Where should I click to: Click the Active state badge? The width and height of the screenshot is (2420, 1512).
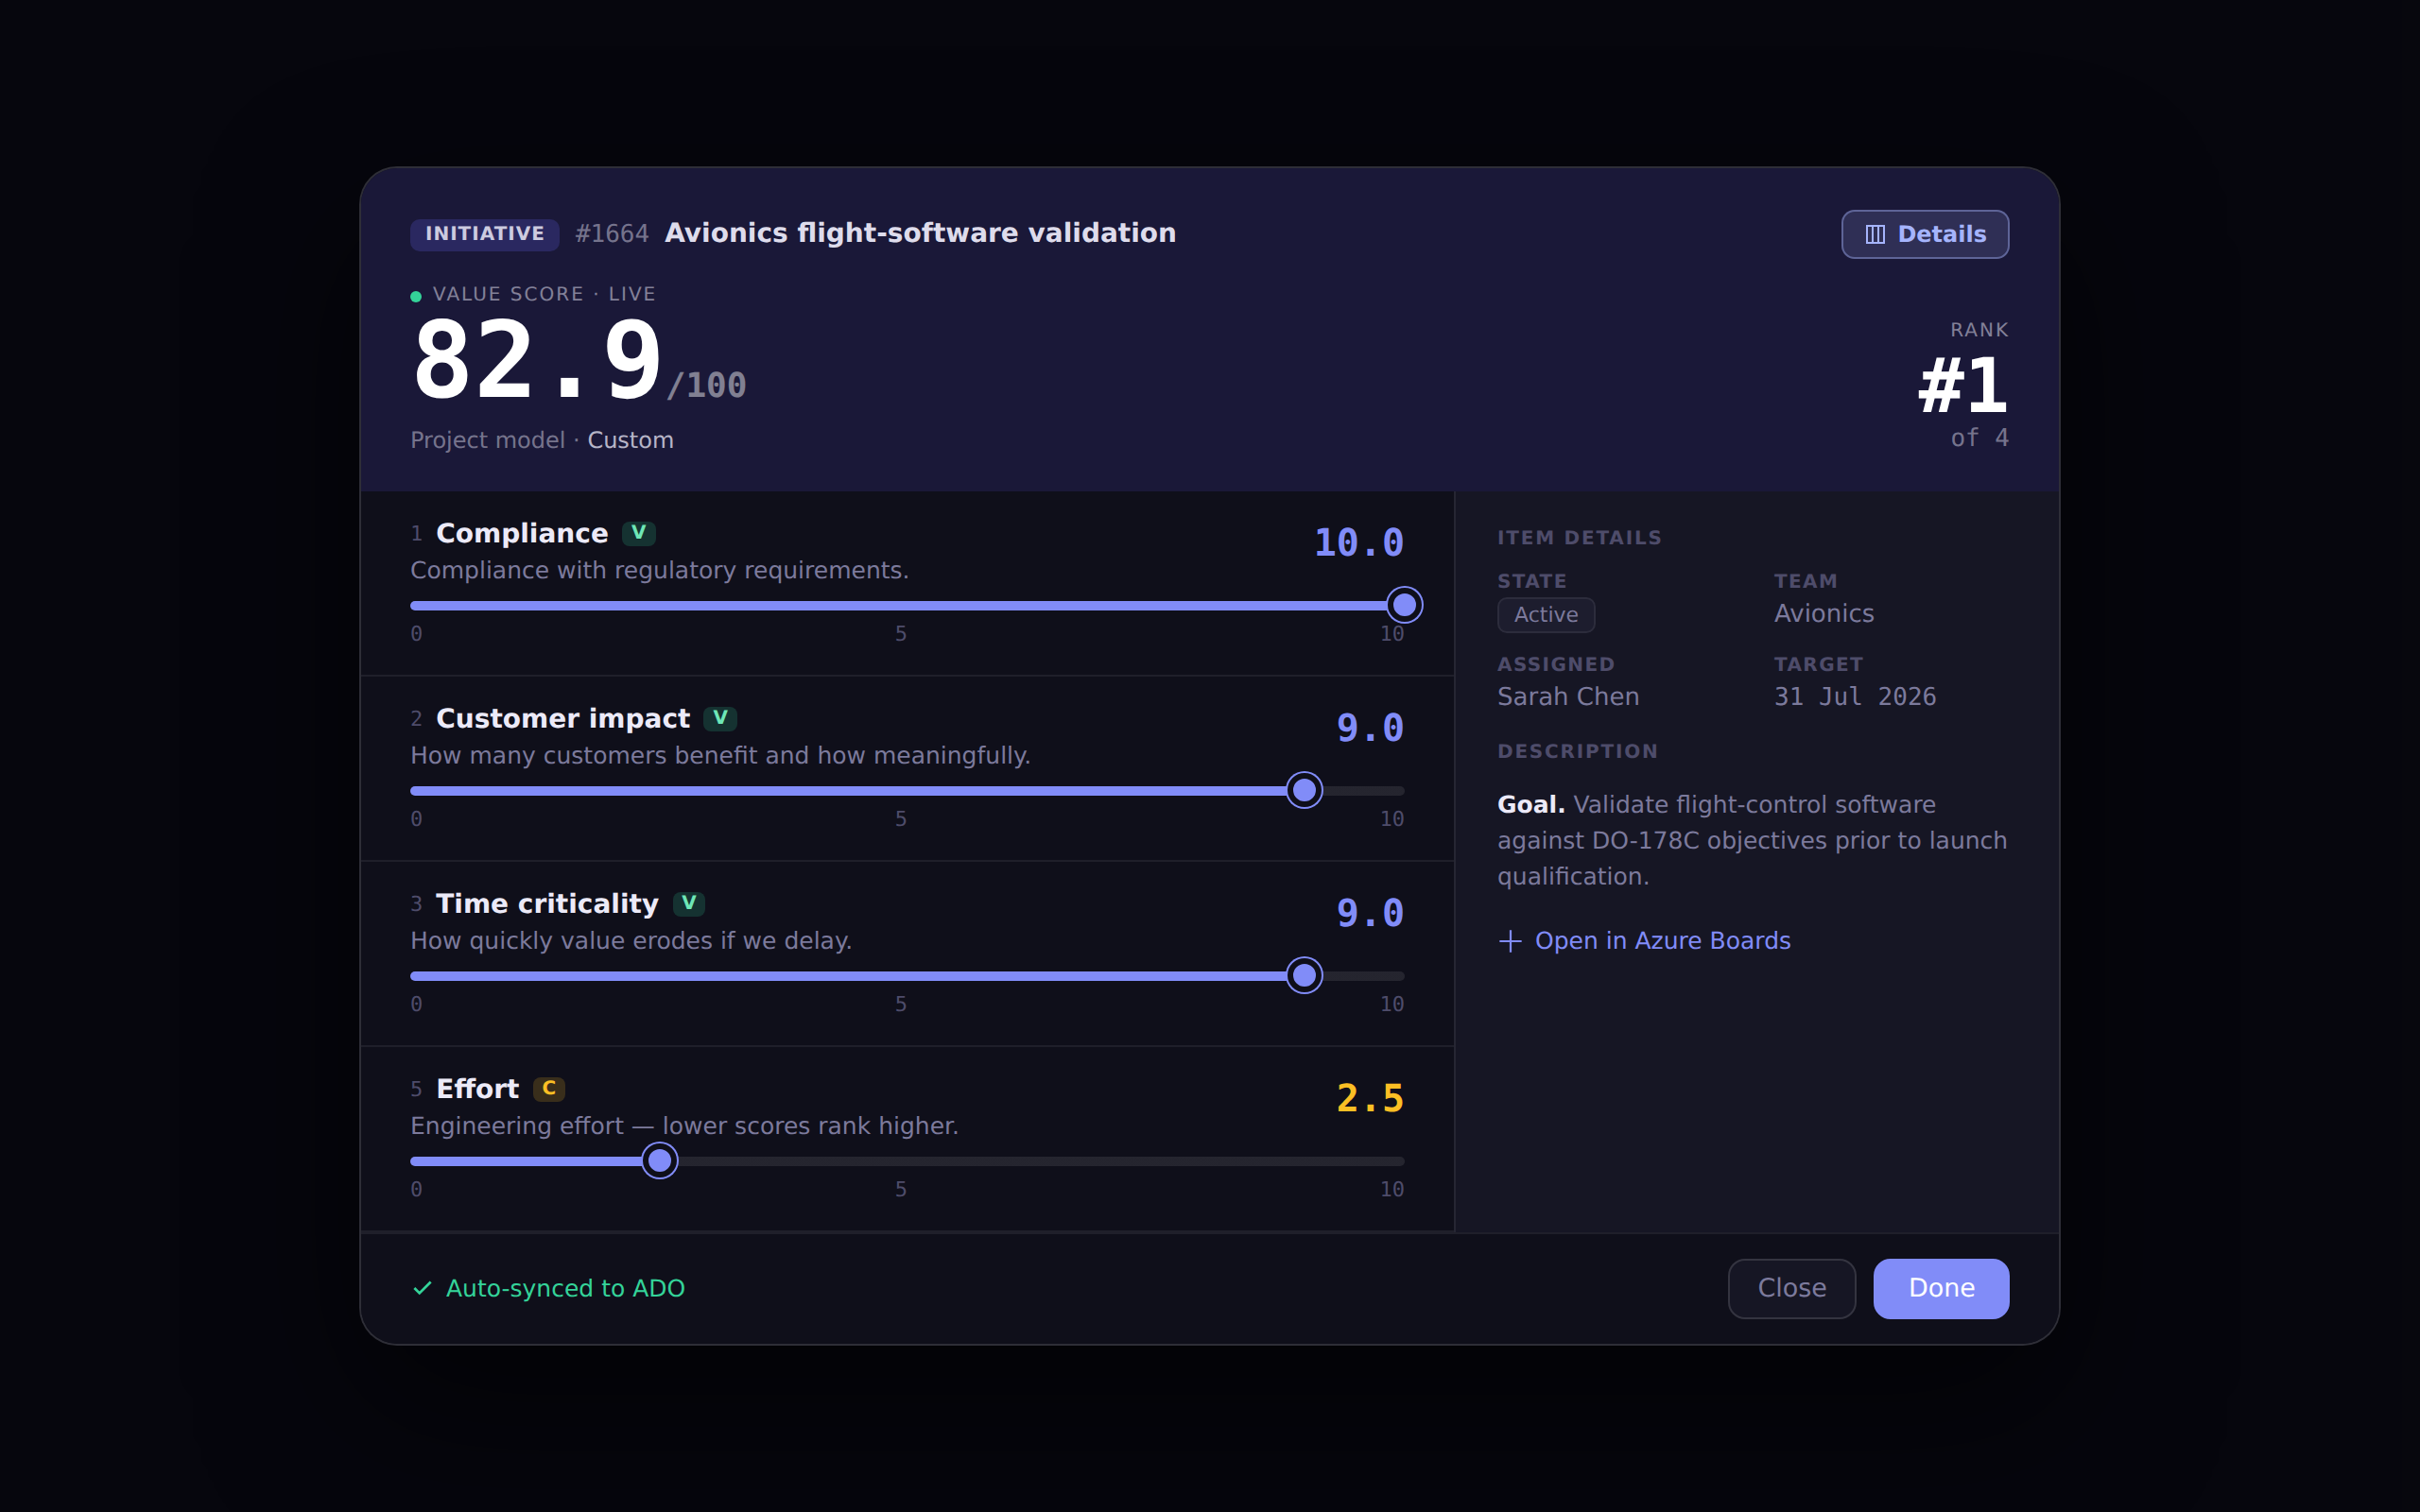[x=1546, y=615]
